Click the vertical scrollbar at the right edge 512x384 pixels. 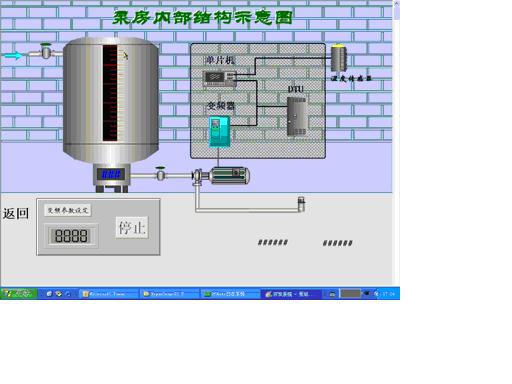click(396, 143)
